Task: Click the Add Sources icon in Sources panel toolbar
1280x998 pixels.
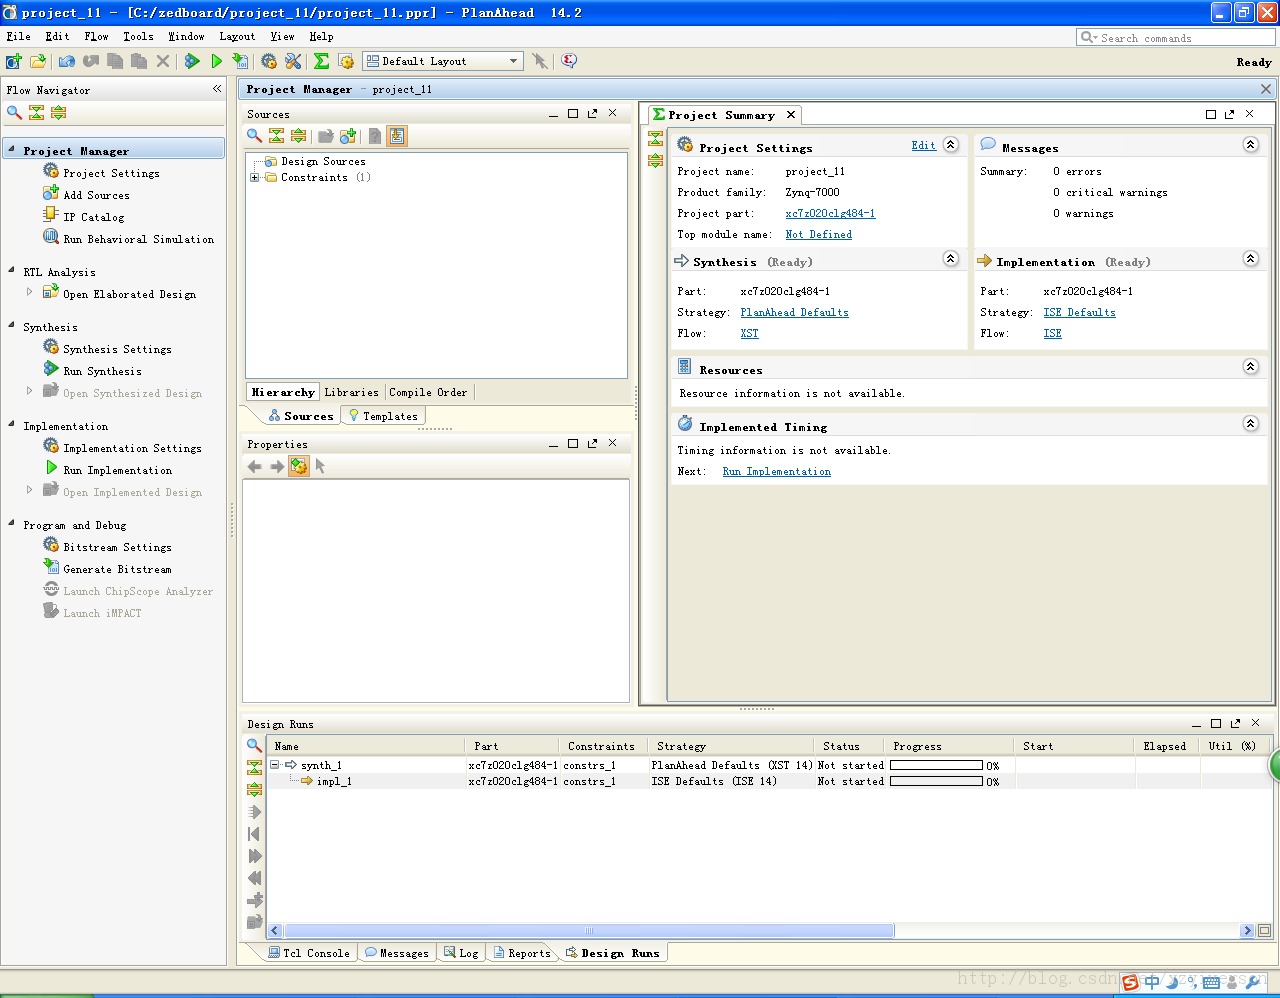Action: pyautogui.click(x=348, y=136)
